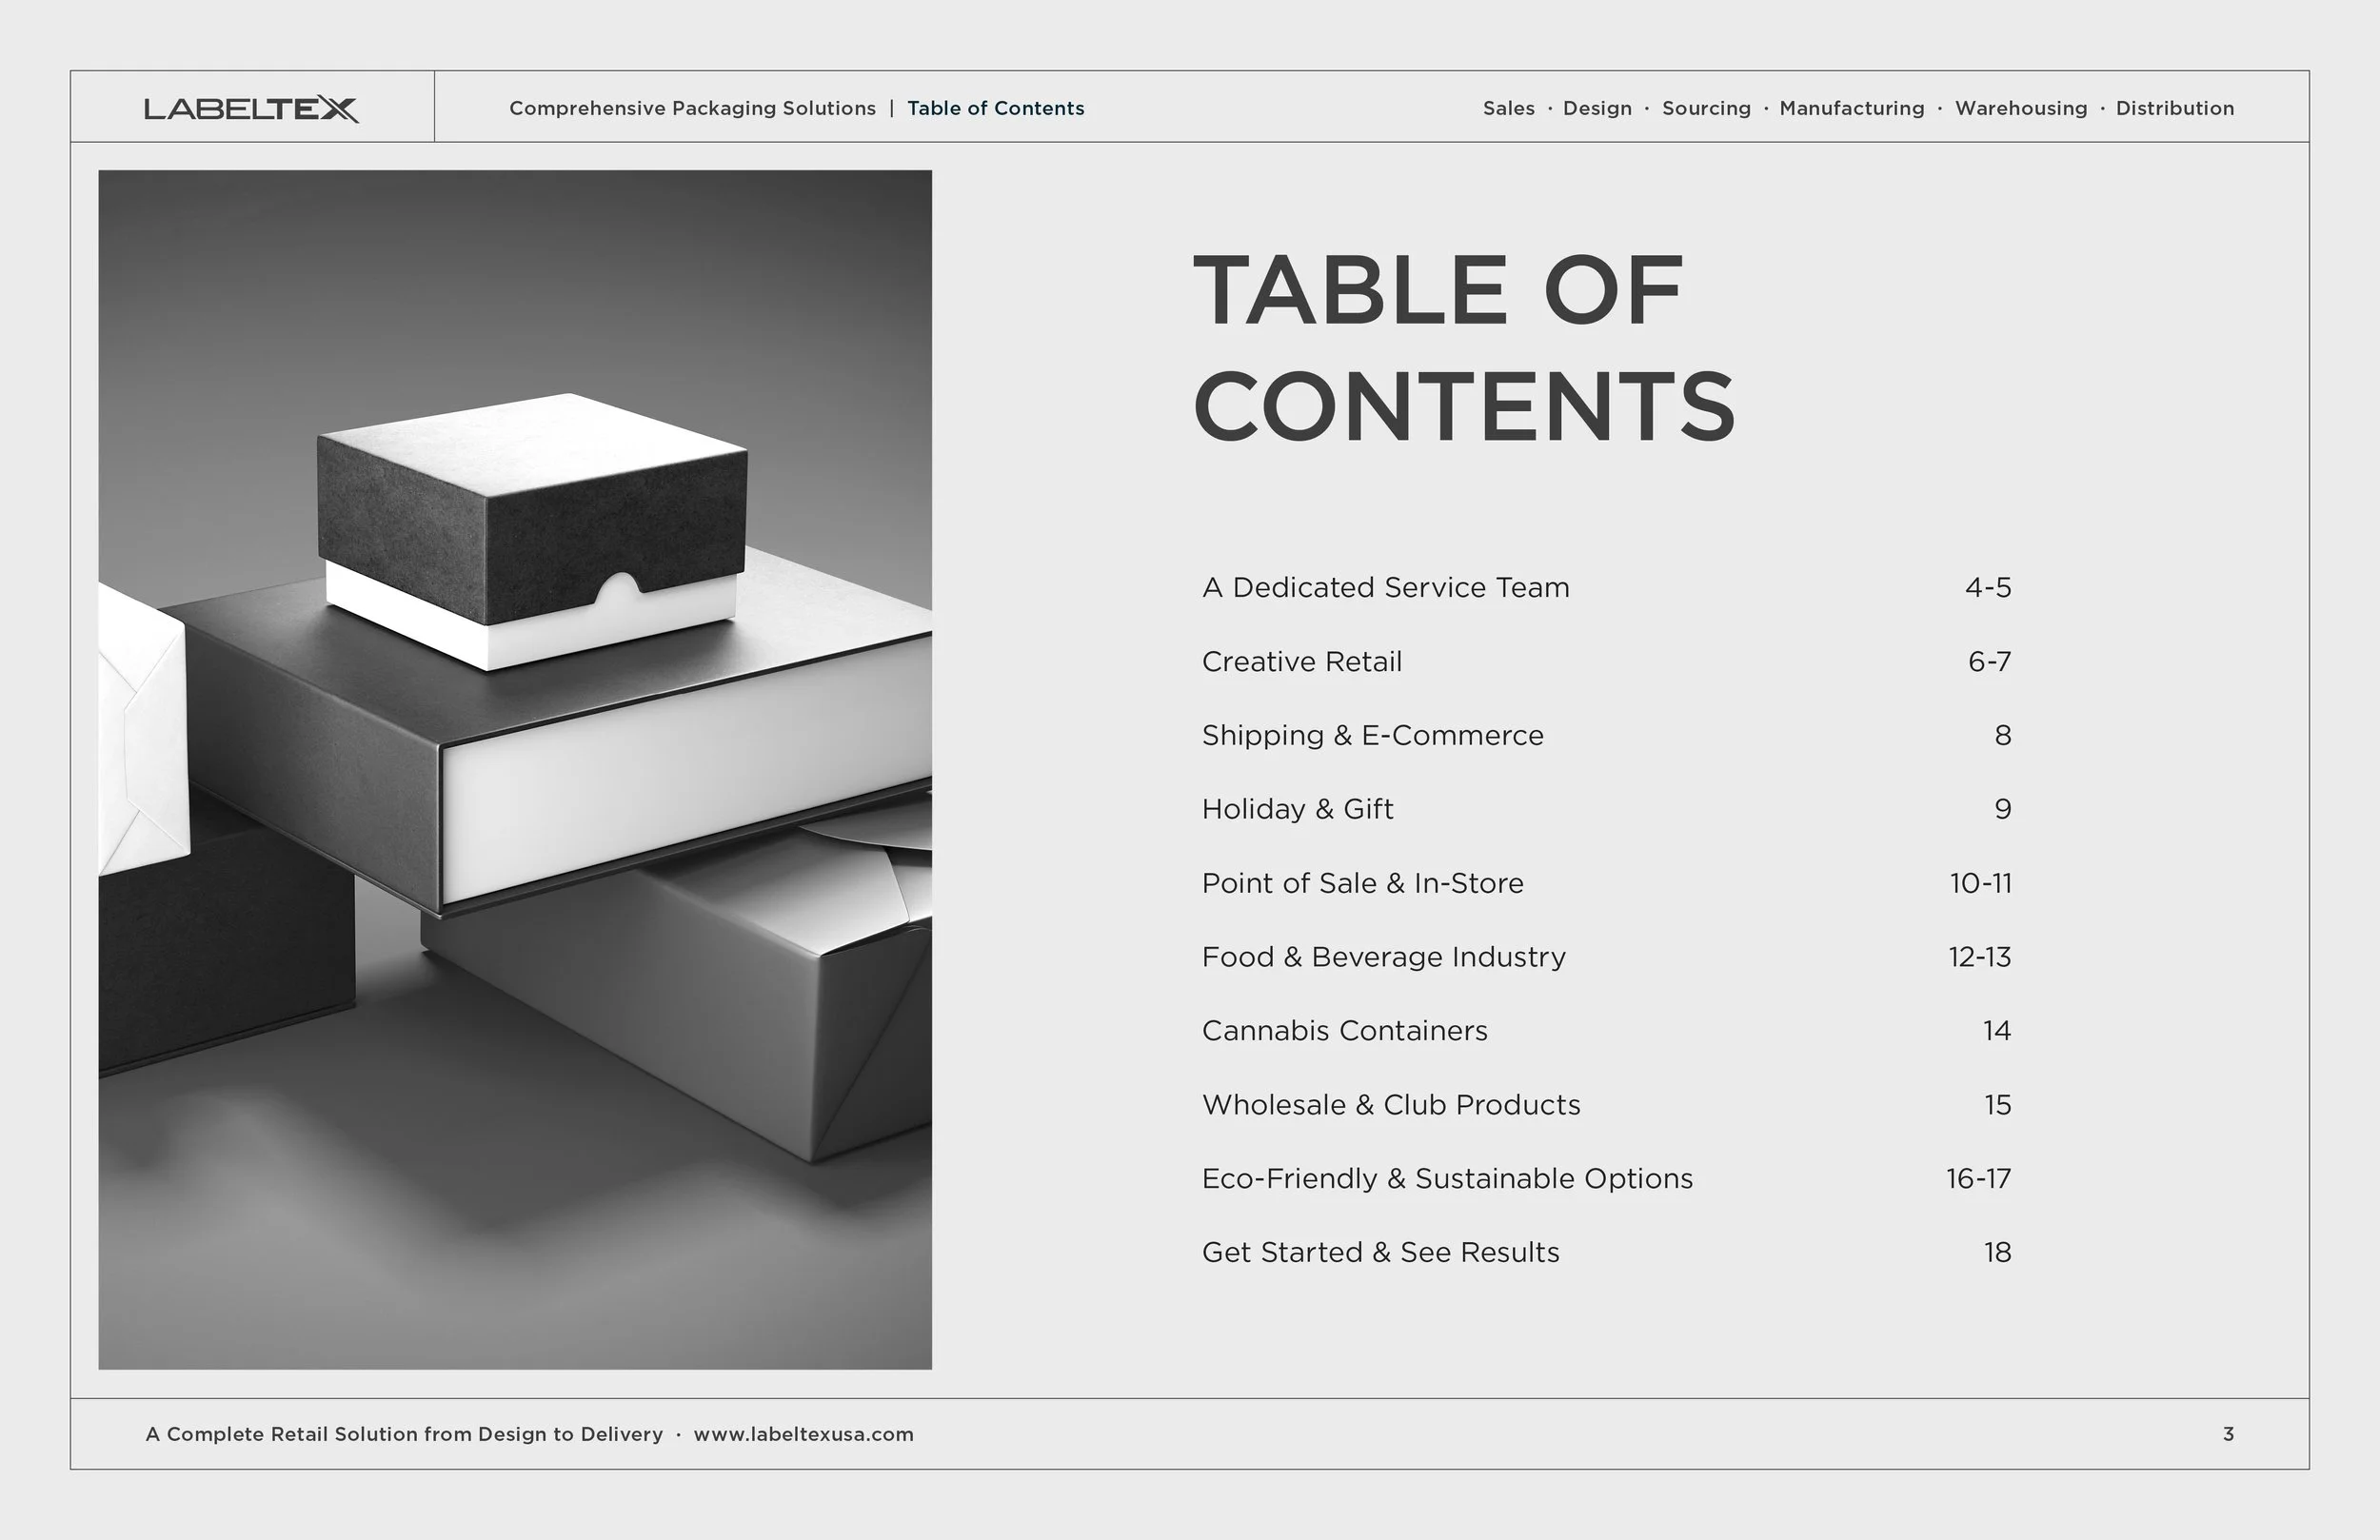This screenshot has width=2380, height=1540.
Task: Click the stacked boxes product photo
Action: coord(515,769)
